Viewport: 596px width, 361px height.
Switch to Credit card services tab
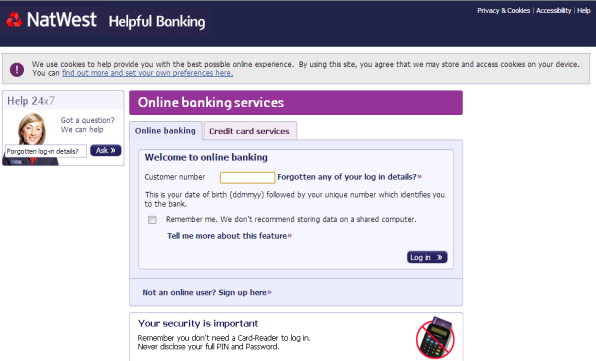250,131
